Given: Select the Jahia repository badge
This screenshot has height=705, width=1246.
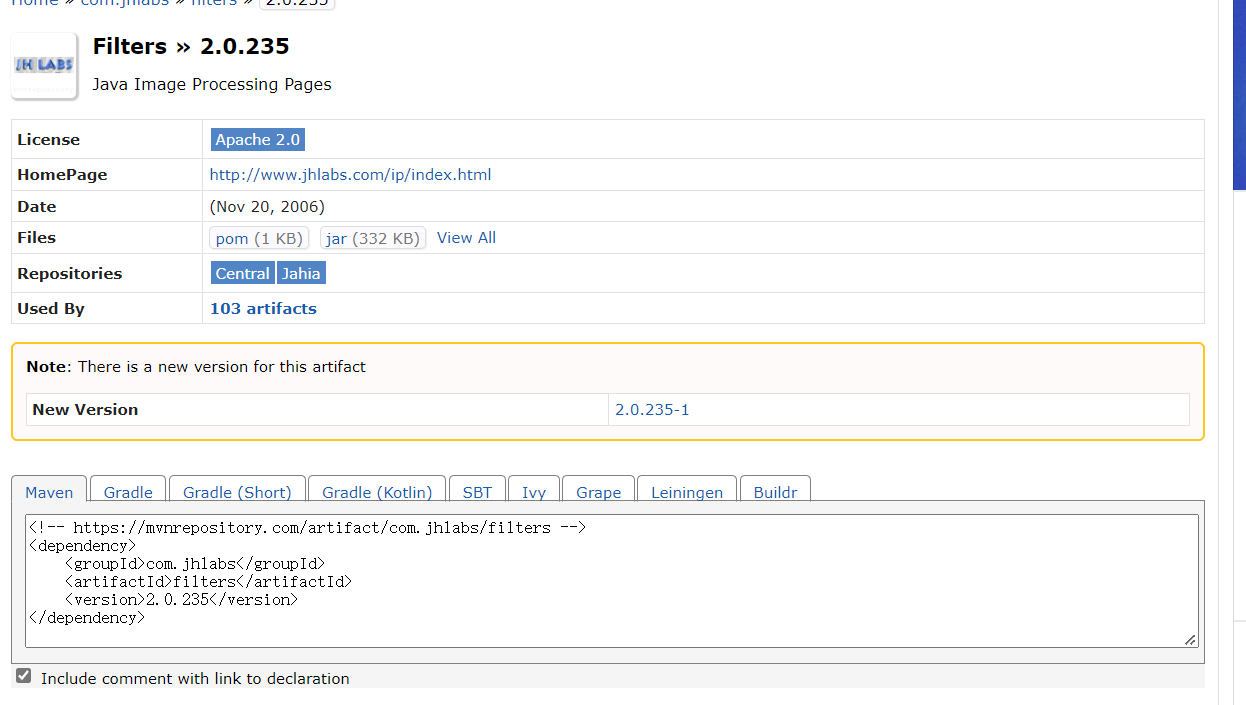Looking at the screenshot, I should pyautogui.click(x=301, y=272).
